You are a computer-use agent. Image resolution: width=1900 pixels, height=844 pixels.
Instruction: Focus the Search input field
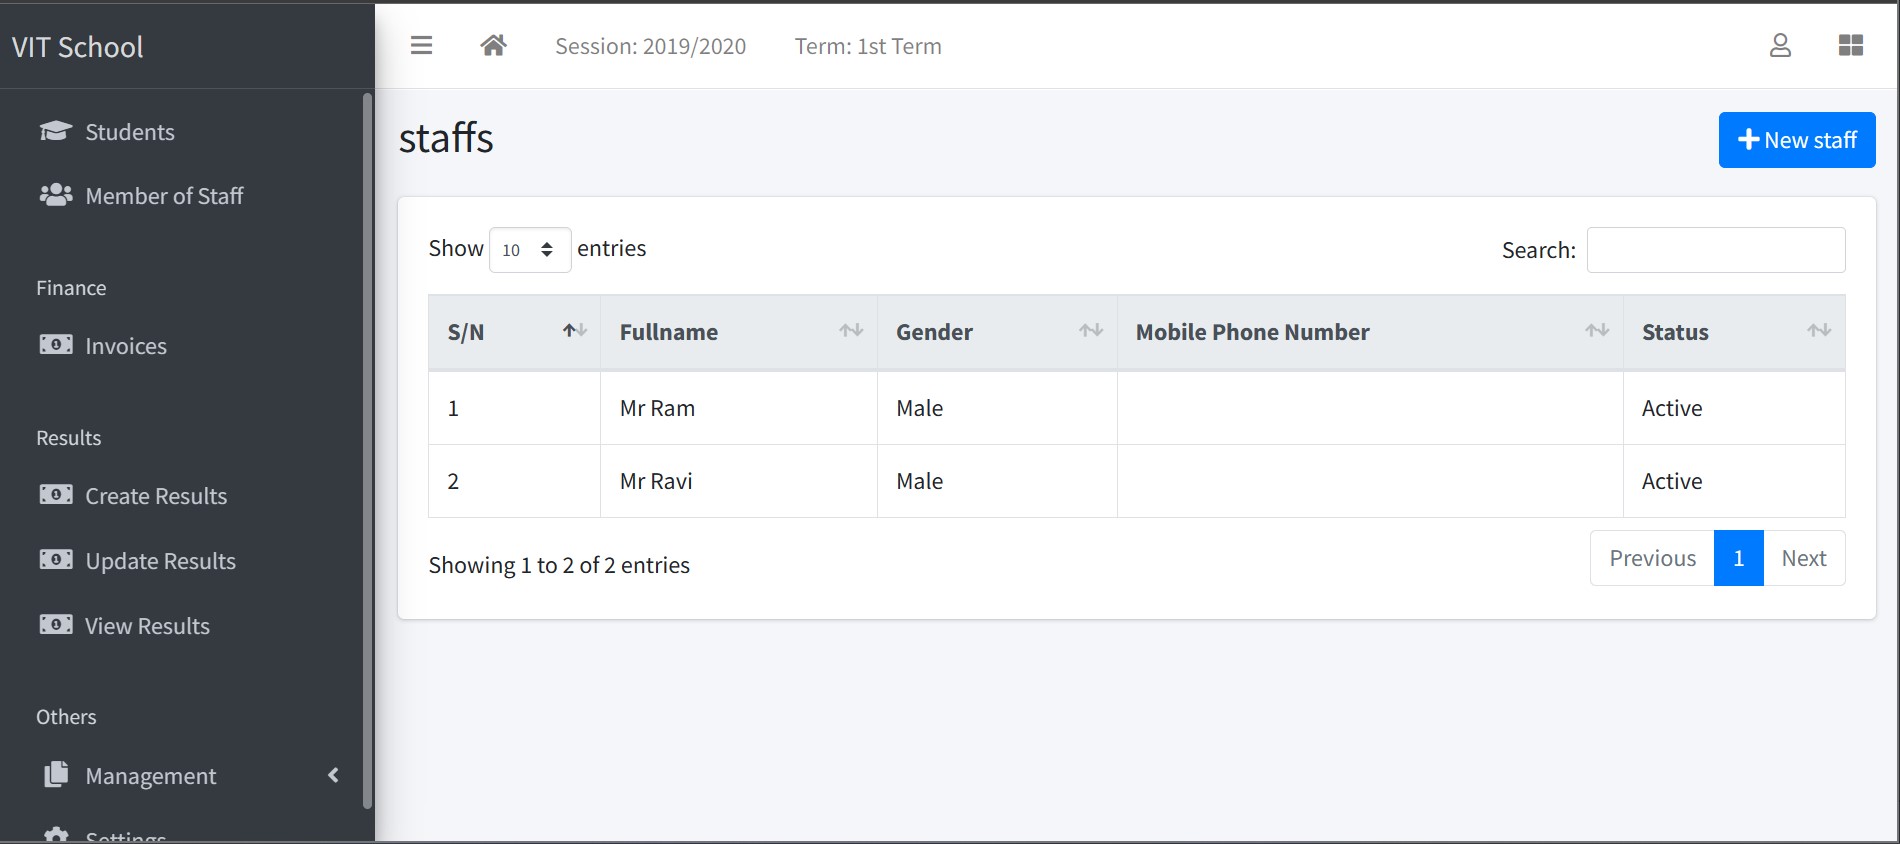pyautogui.click(x=1716, y=250)
